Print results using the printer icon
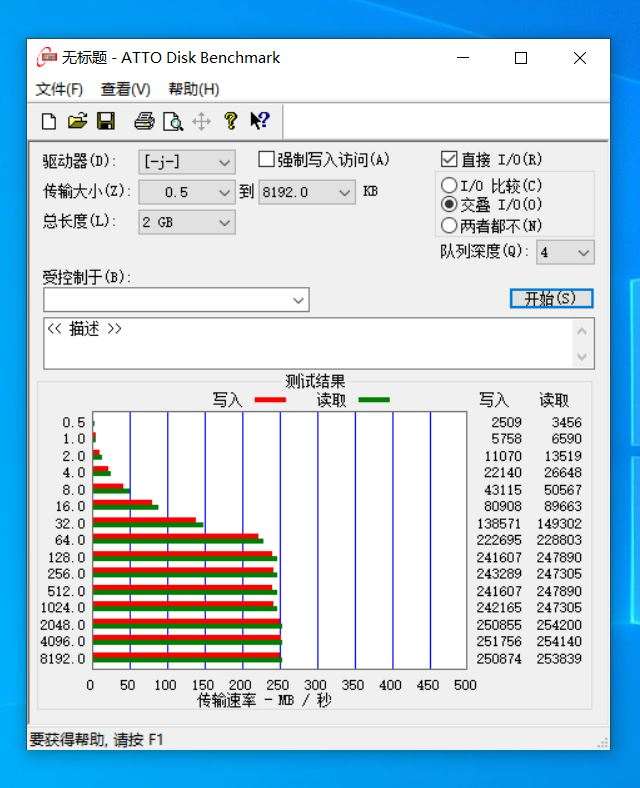The height and width of the screenshot is (788, 640). click(x=144, y=122)
